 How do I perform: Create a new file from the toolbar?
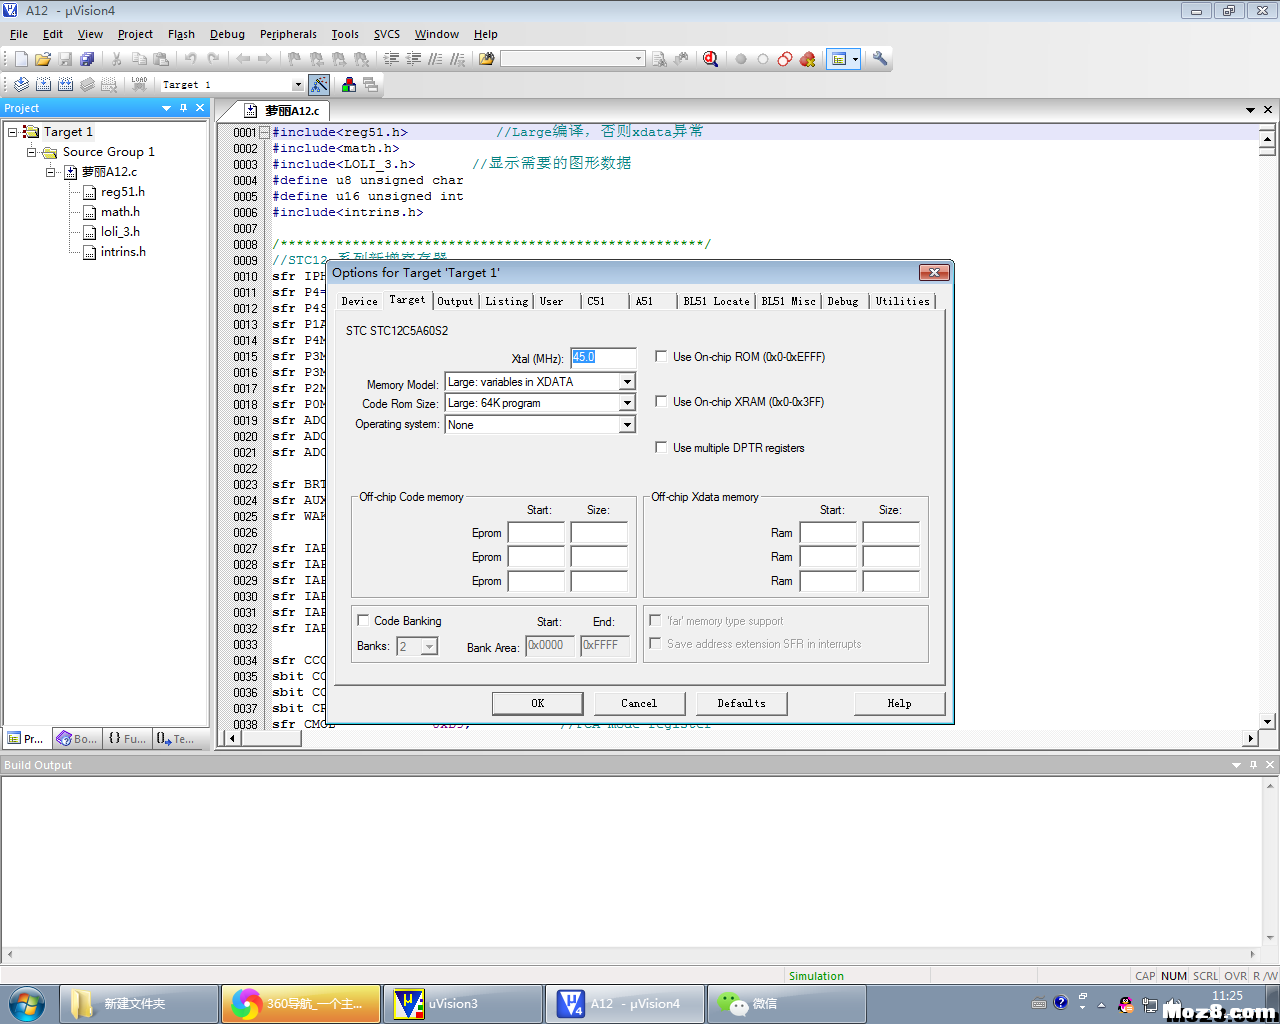coord(21,59)
